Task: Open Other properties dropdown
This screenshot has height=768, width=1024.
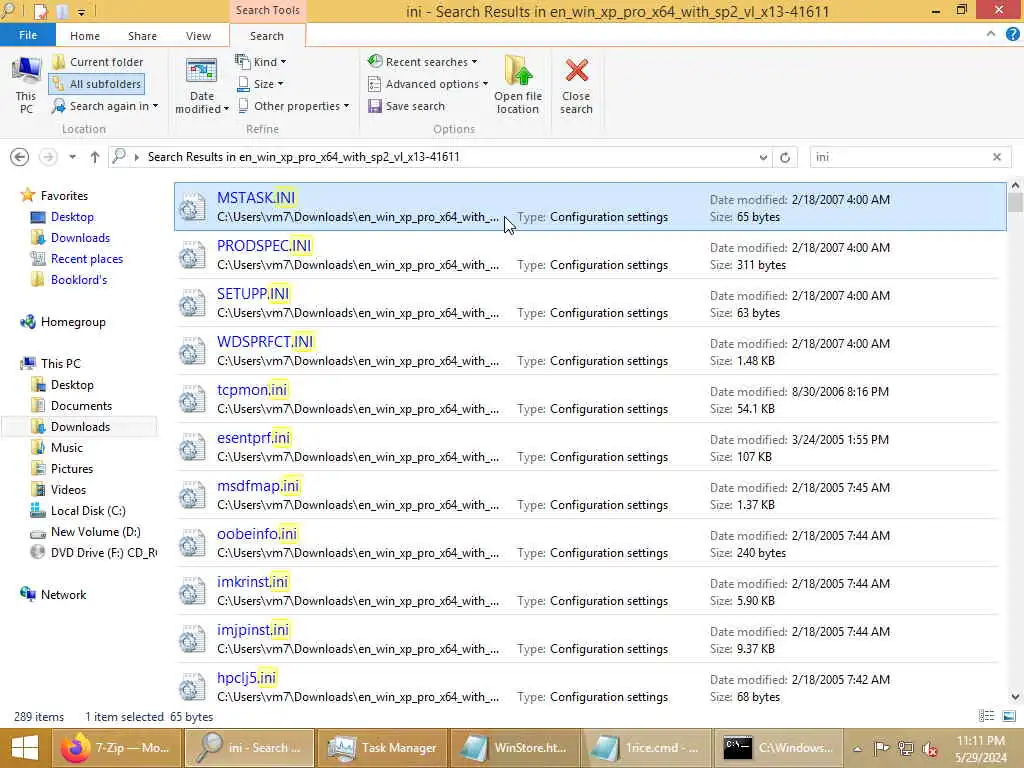Action: click(293, 106)
